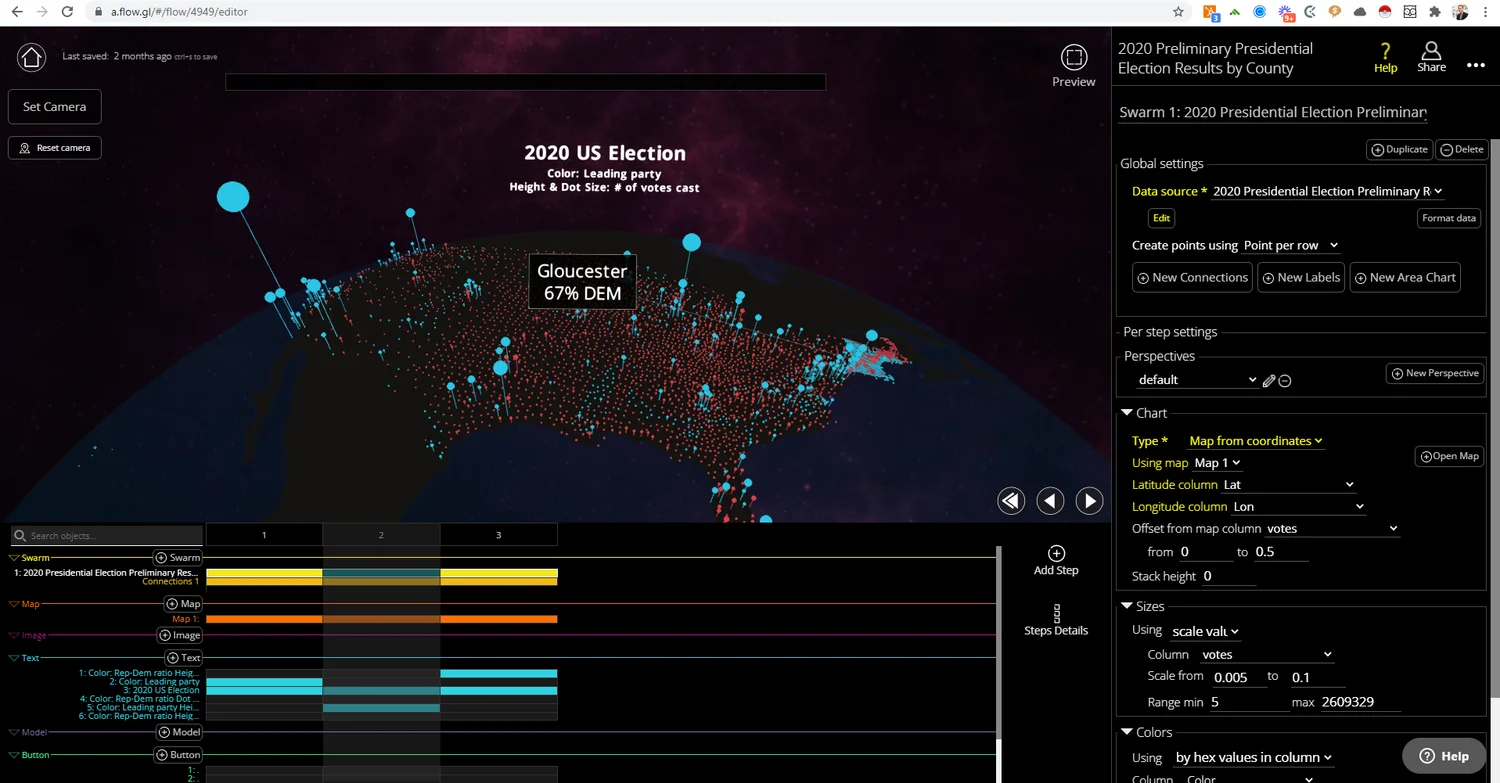The height and width of the screenshot is (783, 1500).
Task: Open the map with Open Map button
Action: (1449, 456)
